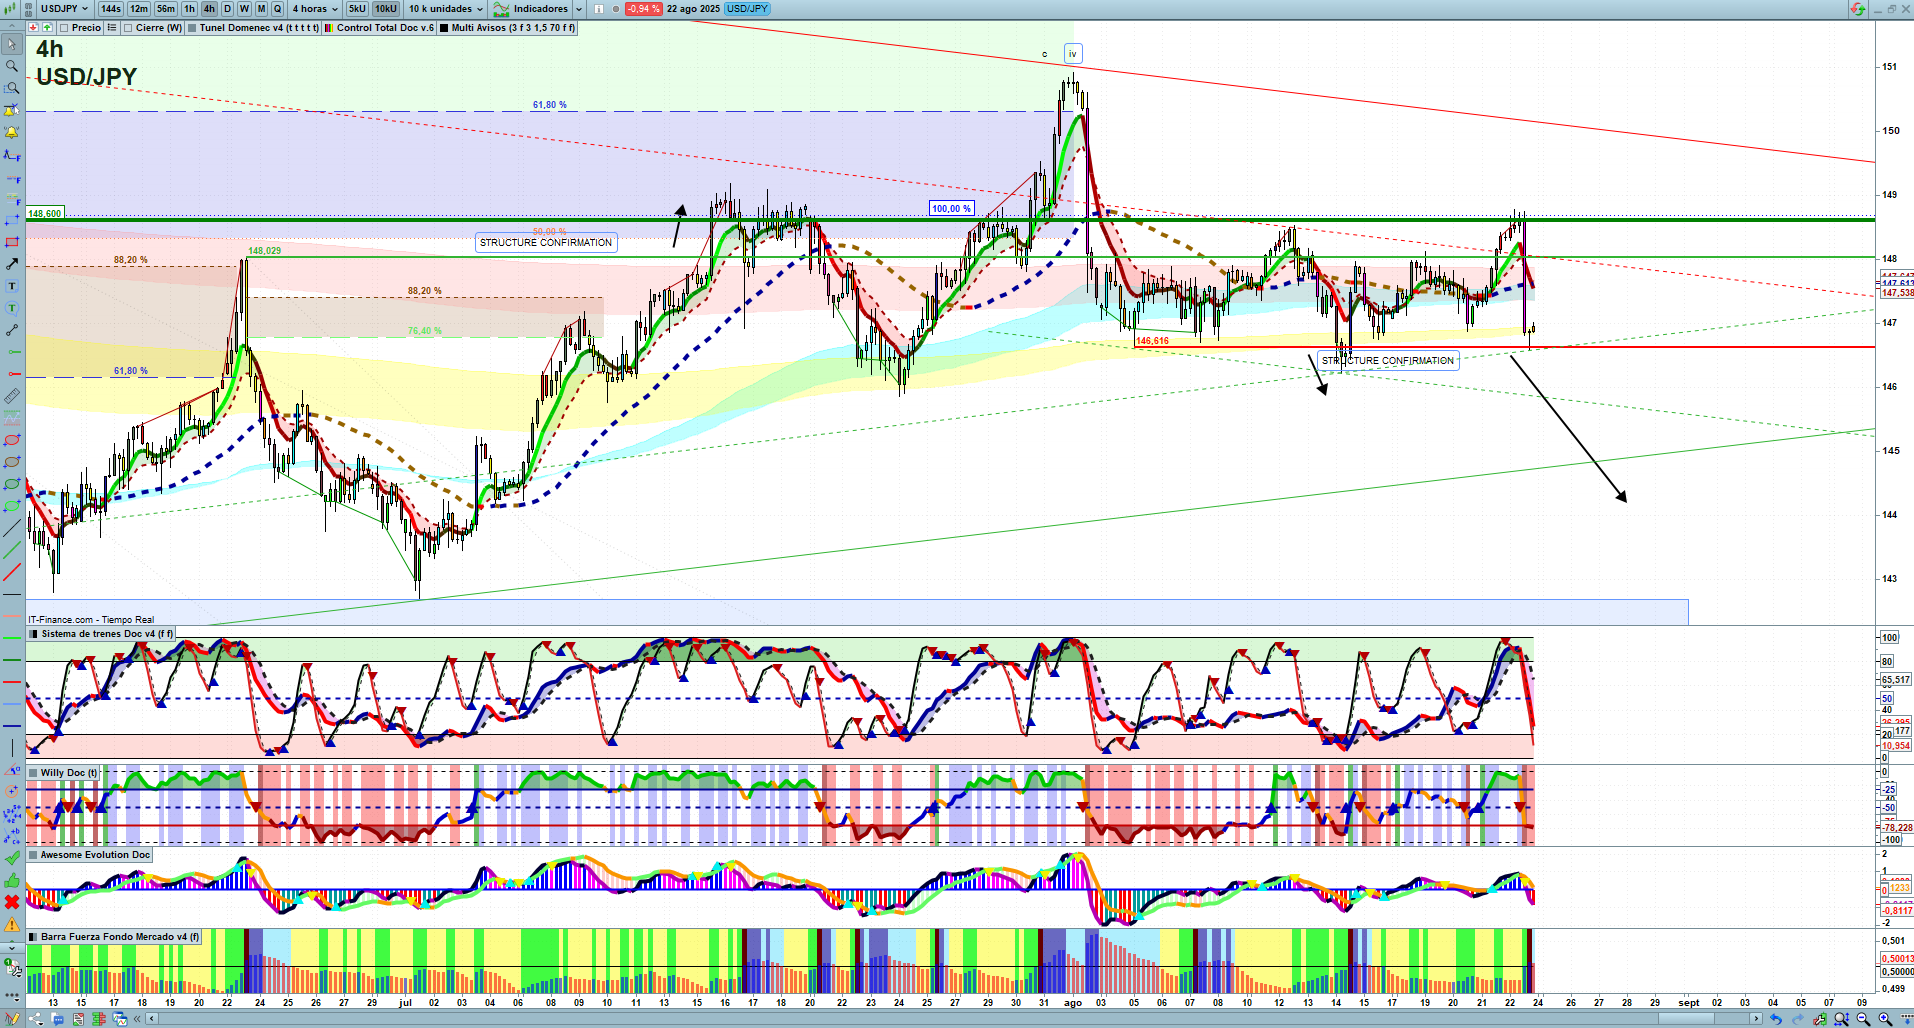The image size is (1914, 1028).
Task: Pick the text annotation tool
Action: click(12, 286)
